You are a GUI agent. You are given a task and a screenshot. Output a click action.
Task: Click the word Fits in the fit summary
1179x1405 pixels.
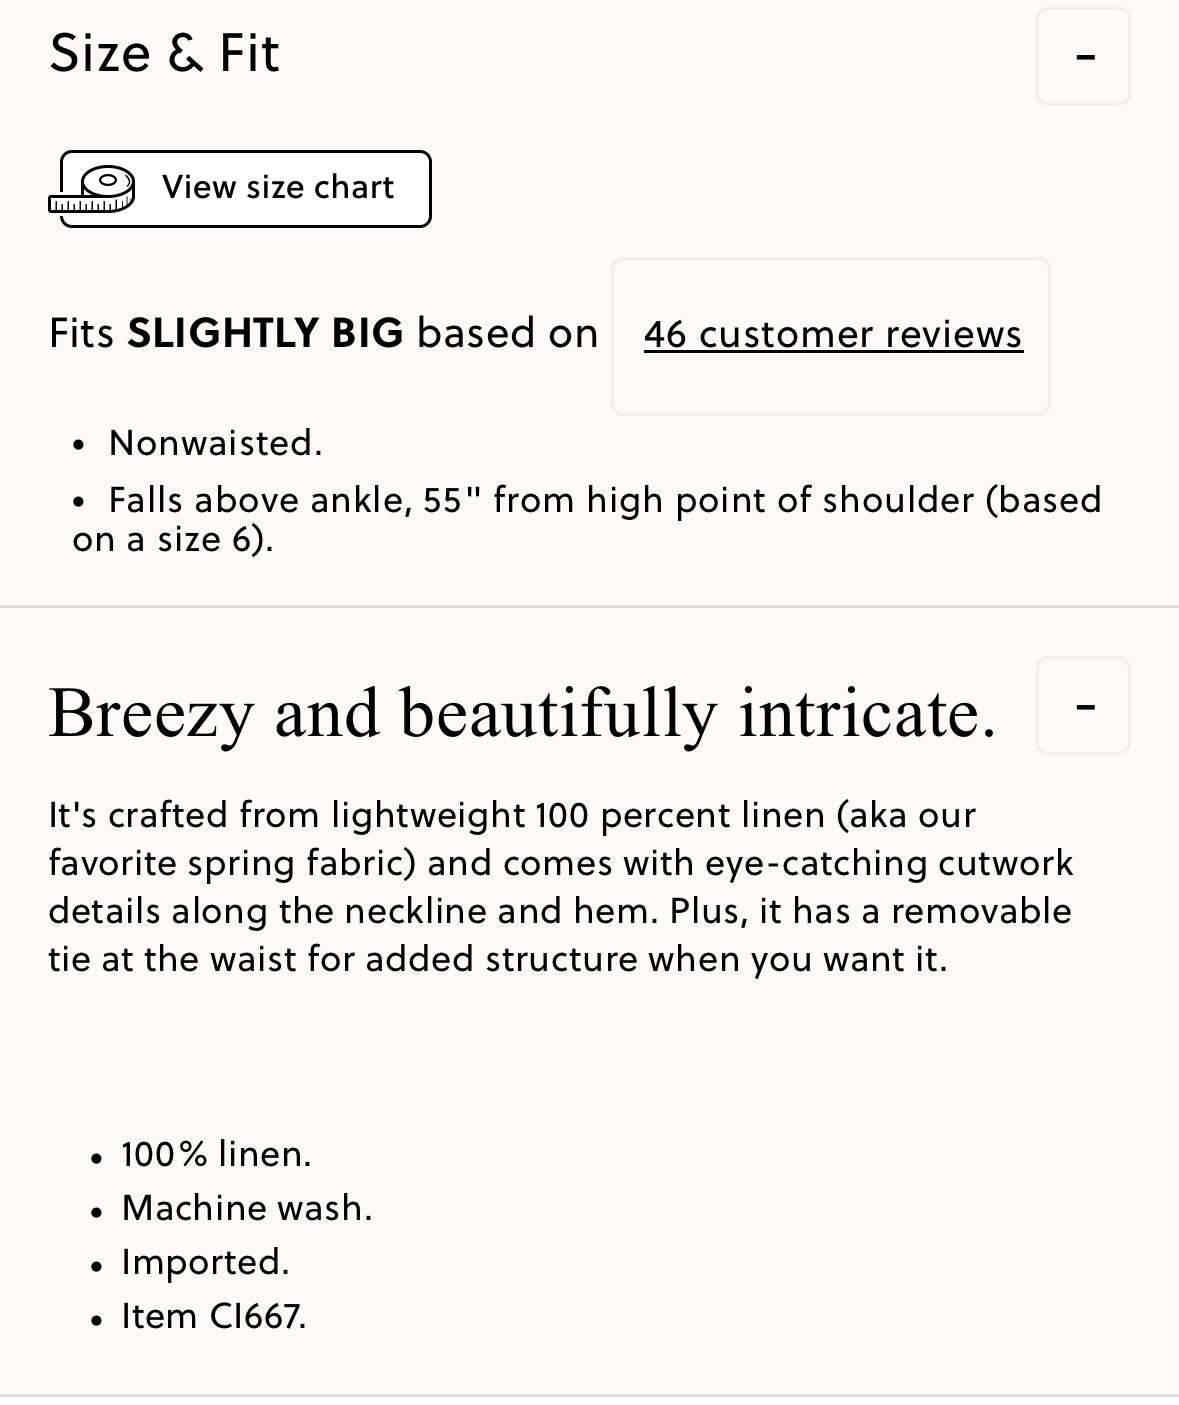[82, 334]
